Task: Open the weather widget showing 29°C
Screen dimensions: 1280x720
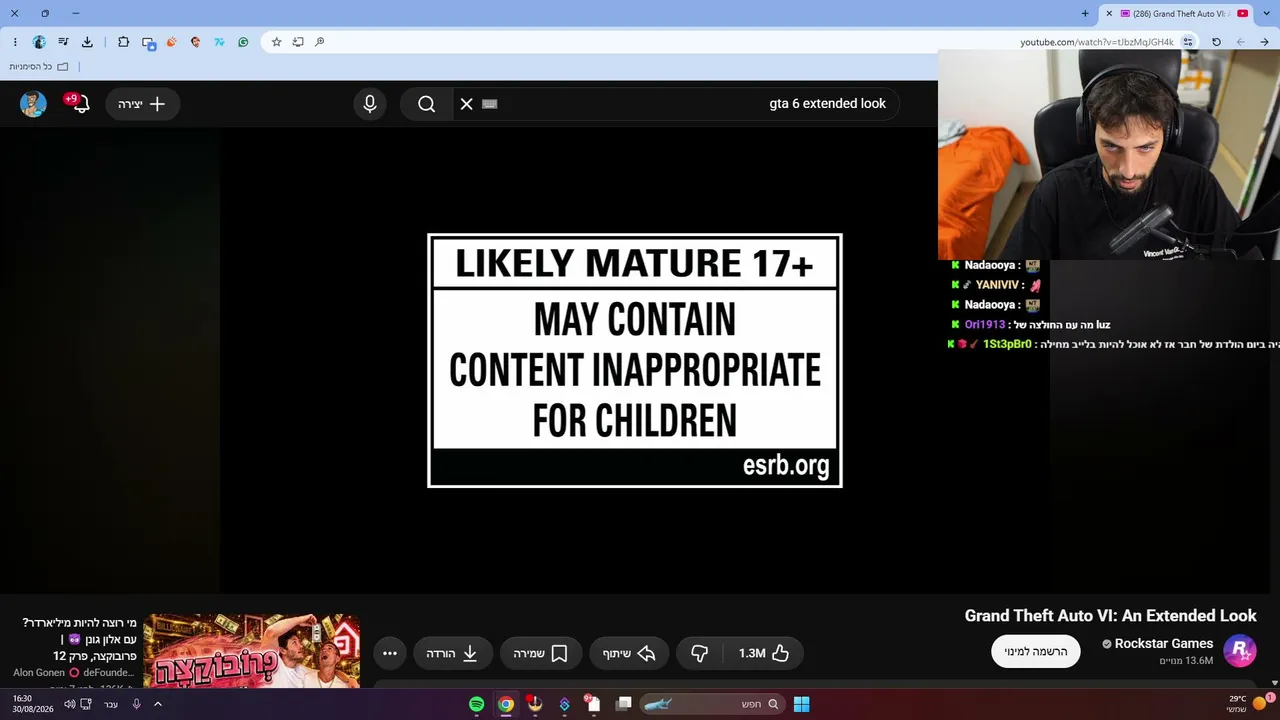Action: [1249, 704]
